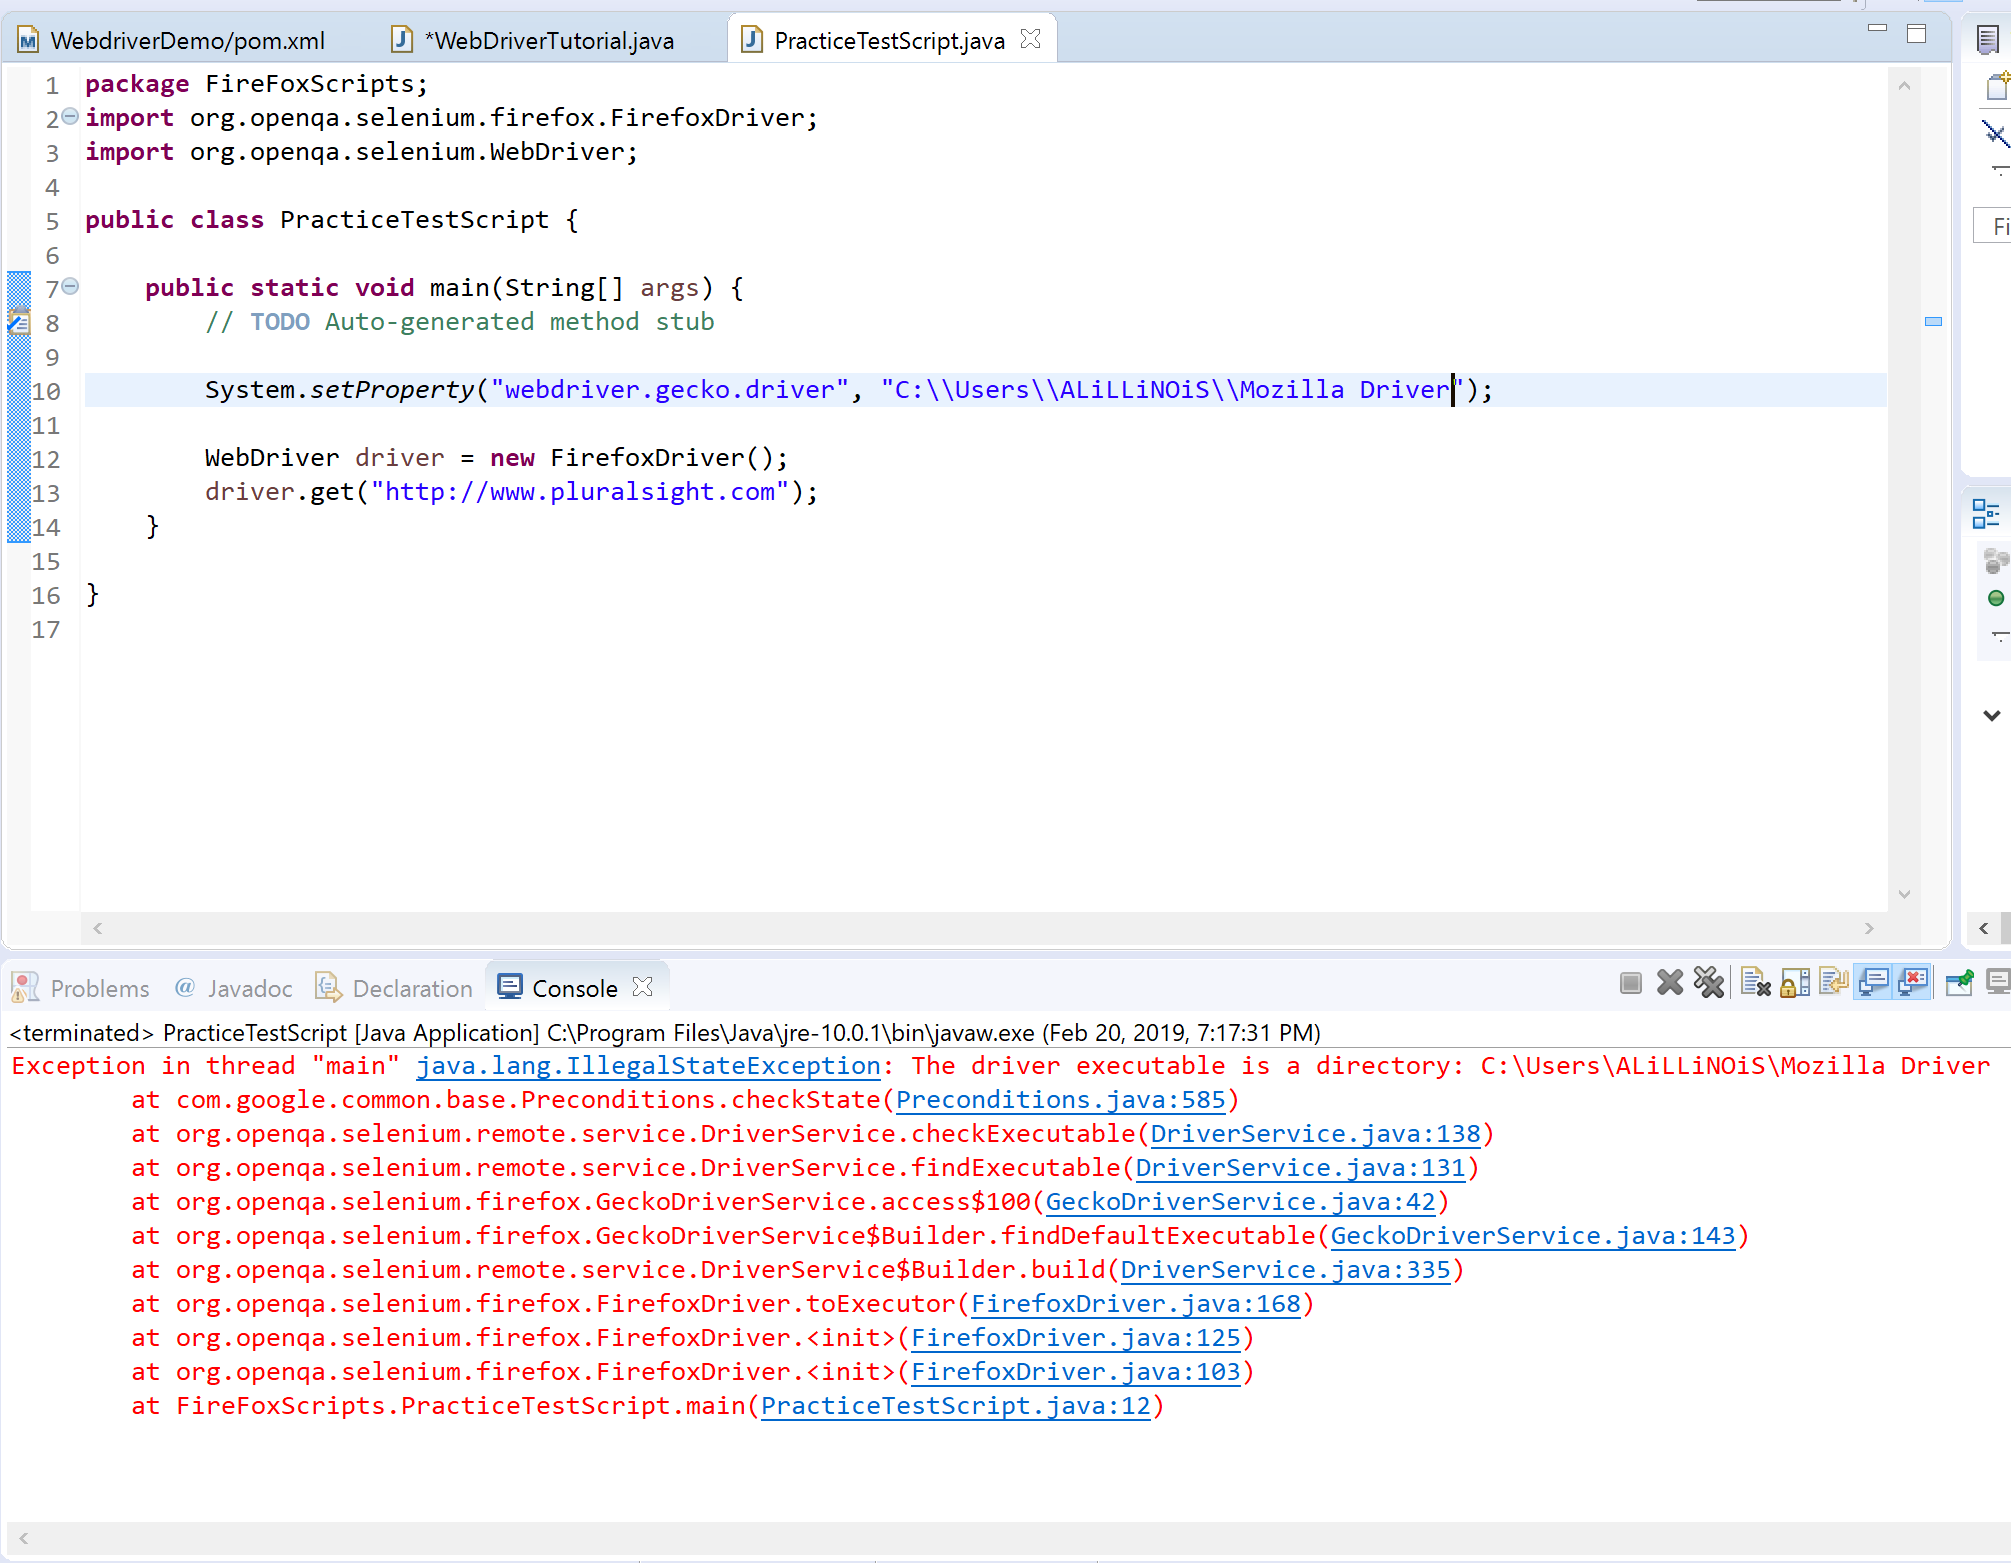Toggle show console when standard error changes
Image resolution: width=2011 pixels, height=1563 pixels.
coord(1913,982)
